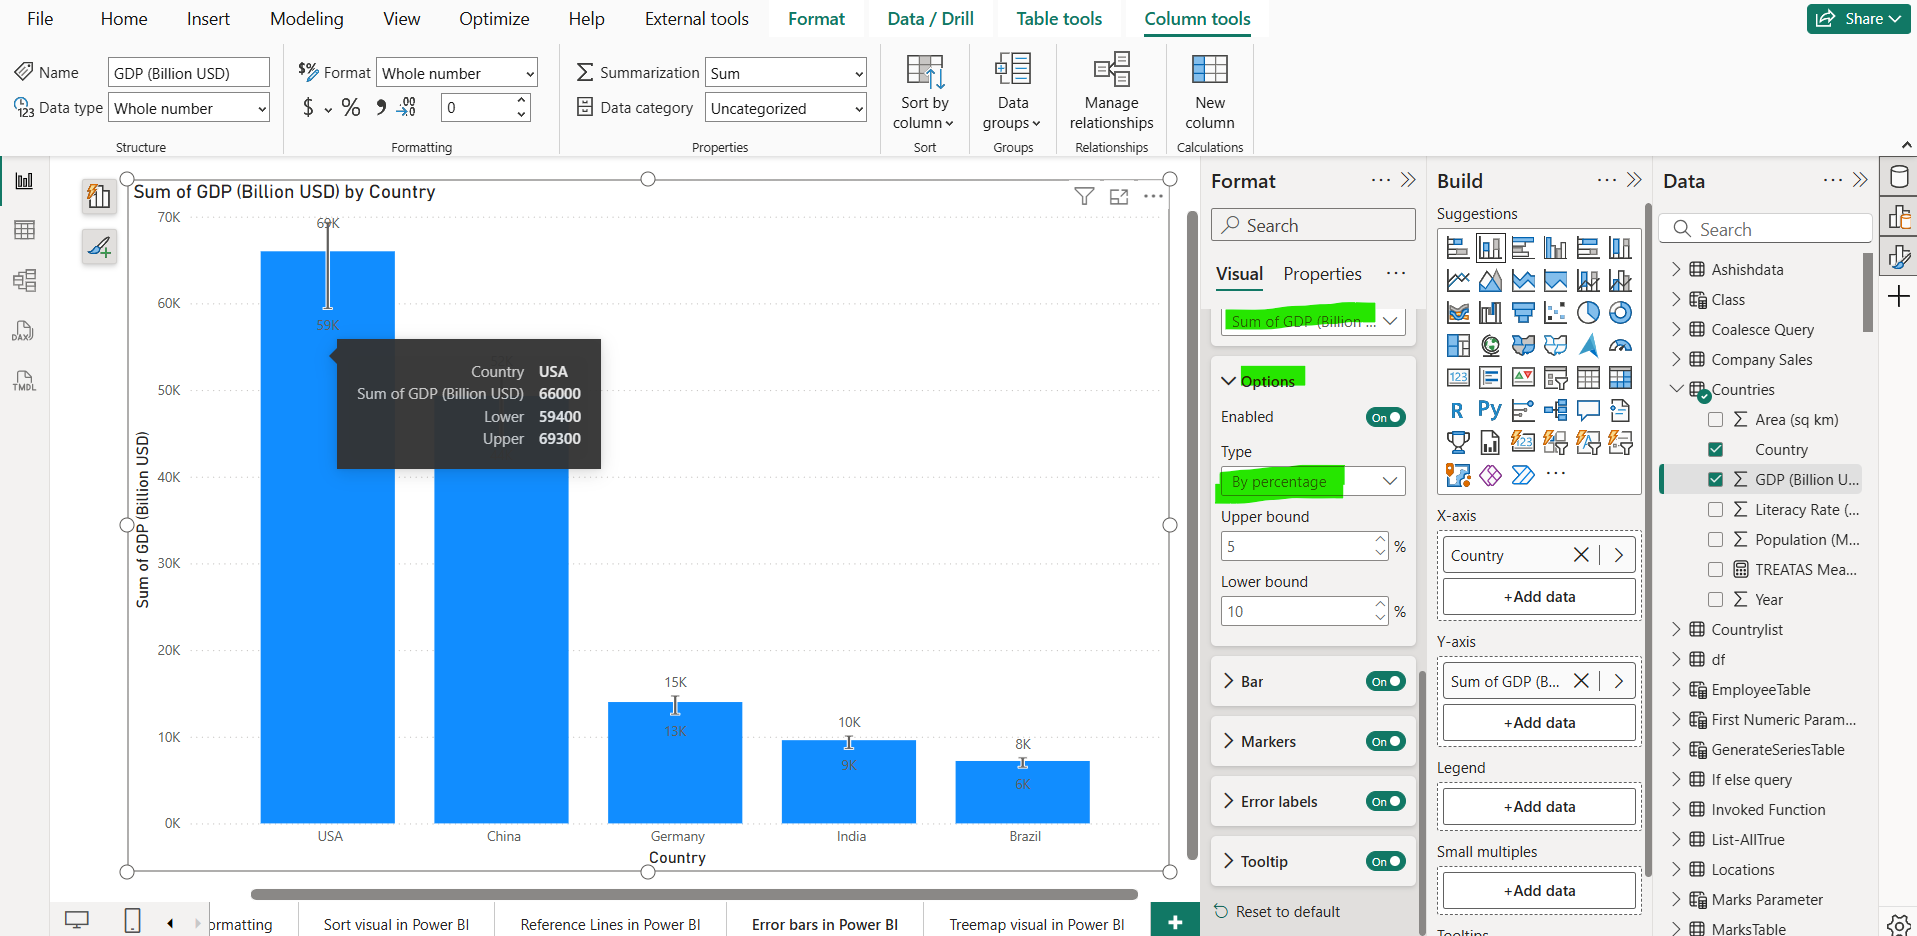The height and width of the screenshot is (936, 1917).
Task: Open the Model view
Action: coord(24,281)
